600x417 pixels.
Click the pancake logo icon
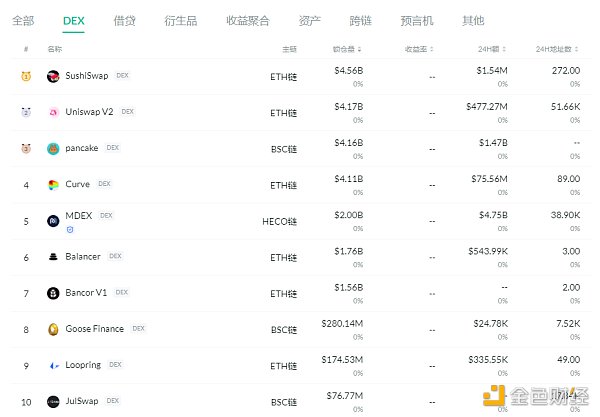pyautogui.click(x=53, y=148)
